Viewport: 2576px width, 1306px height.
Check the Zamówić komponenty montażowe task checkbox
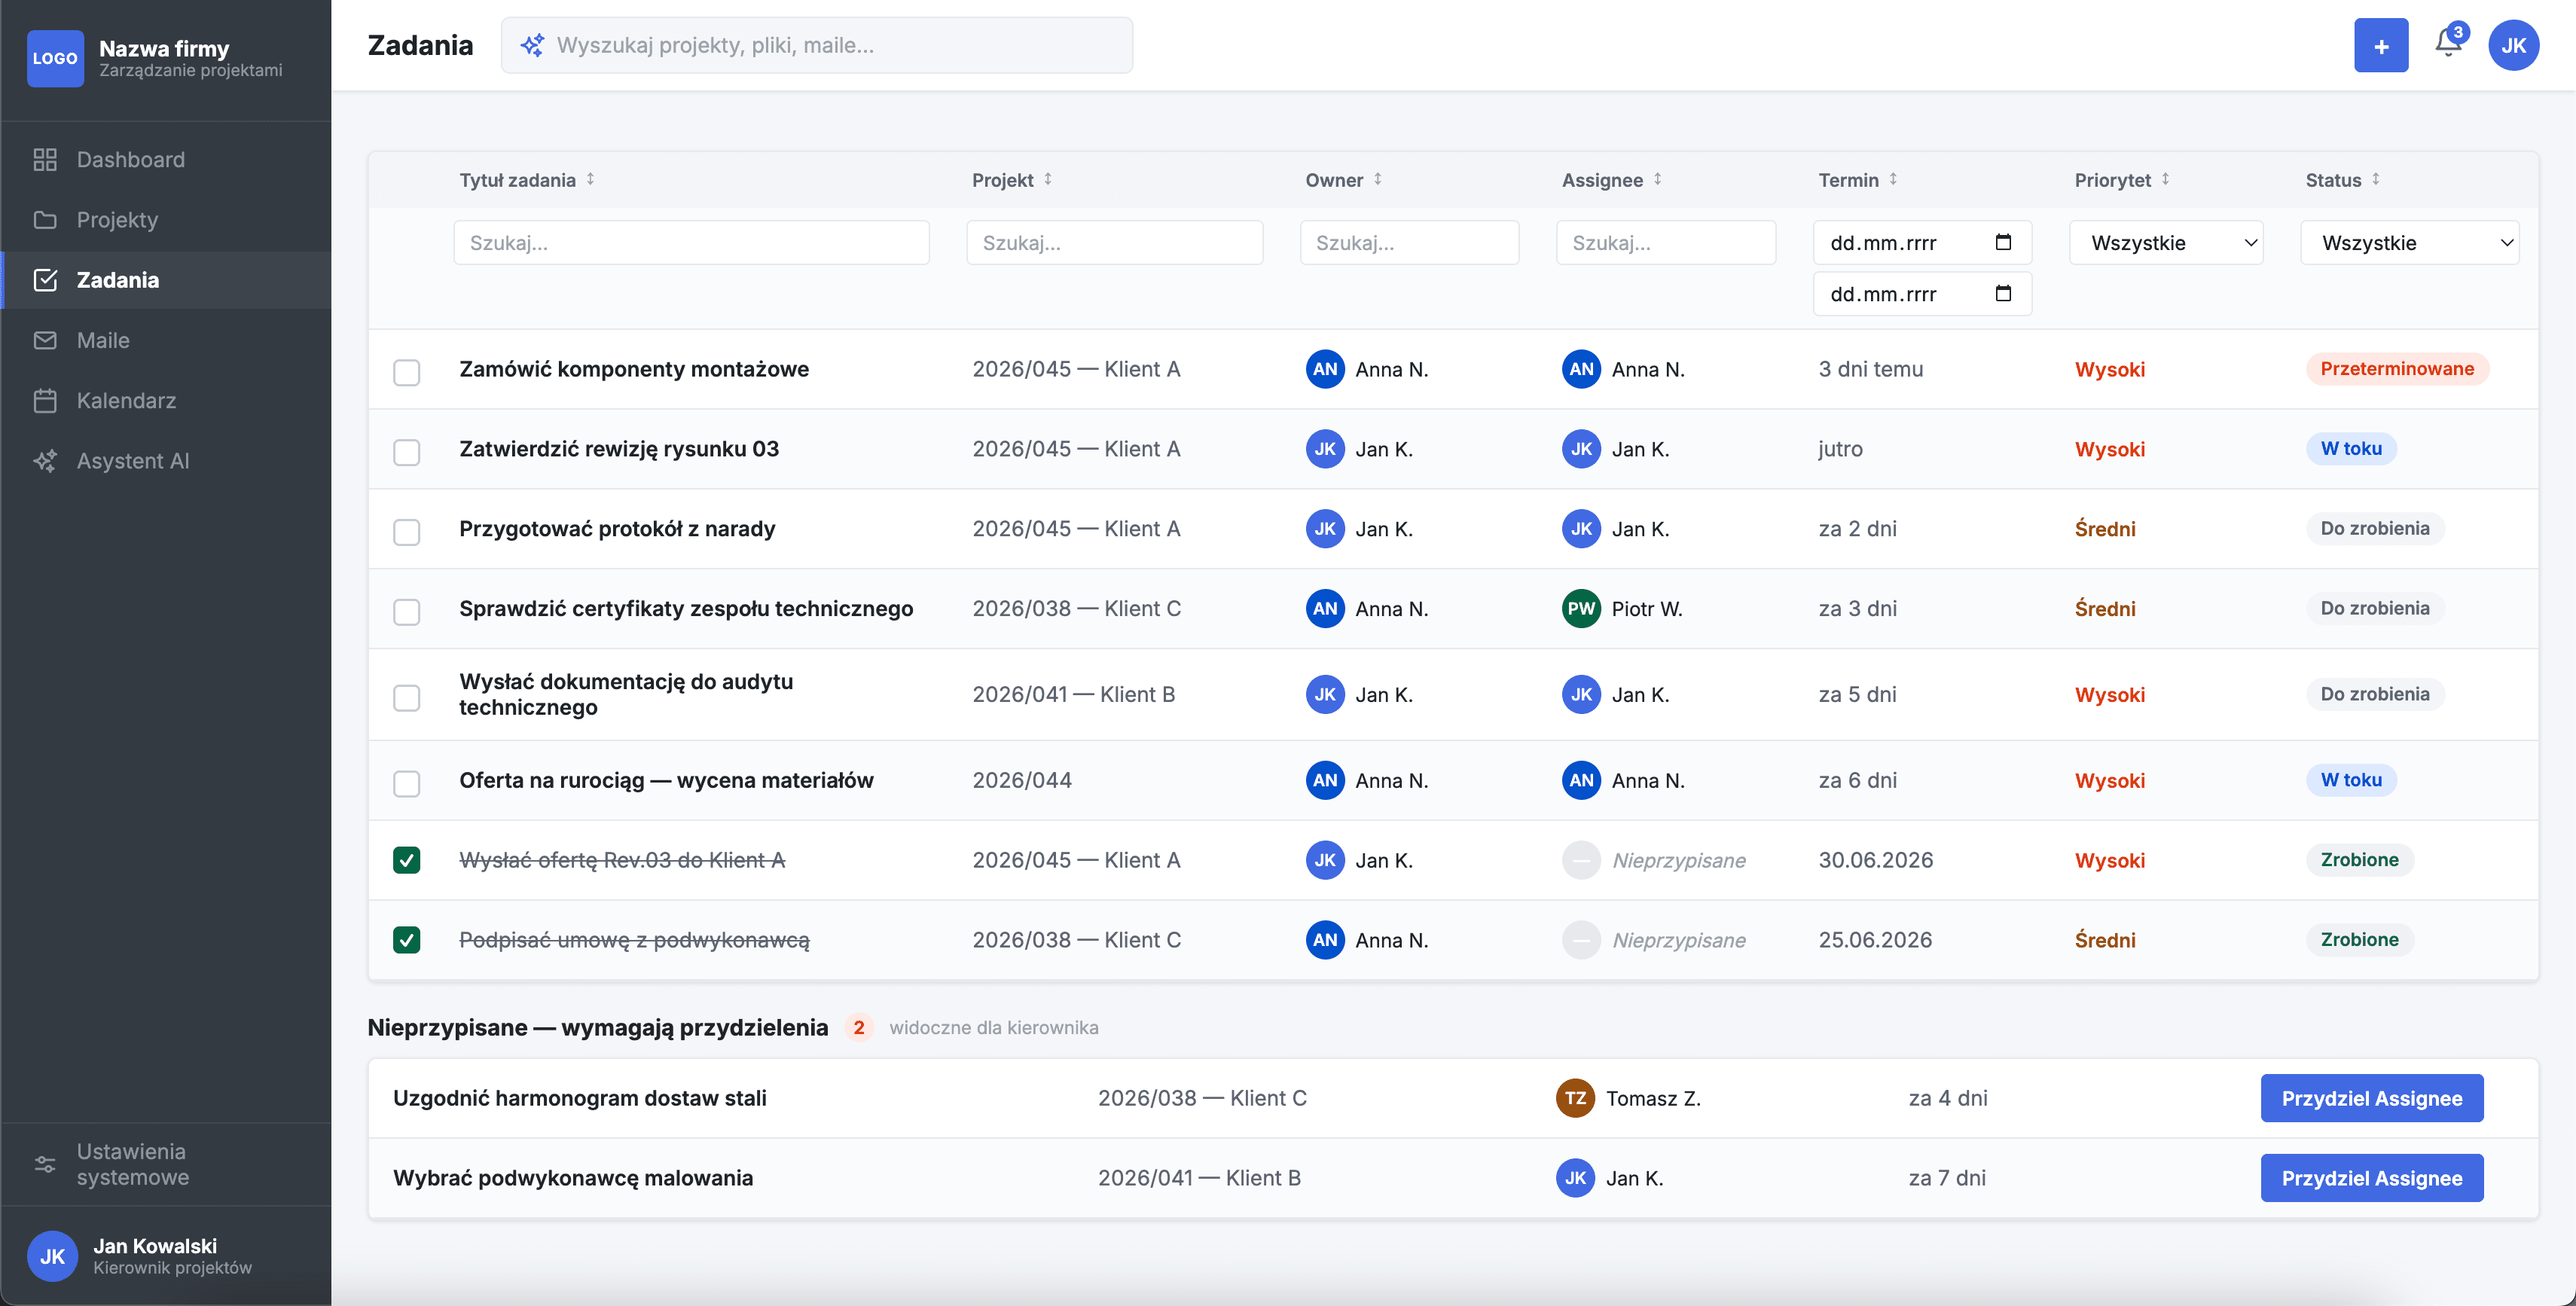click(x=406, y=372)
